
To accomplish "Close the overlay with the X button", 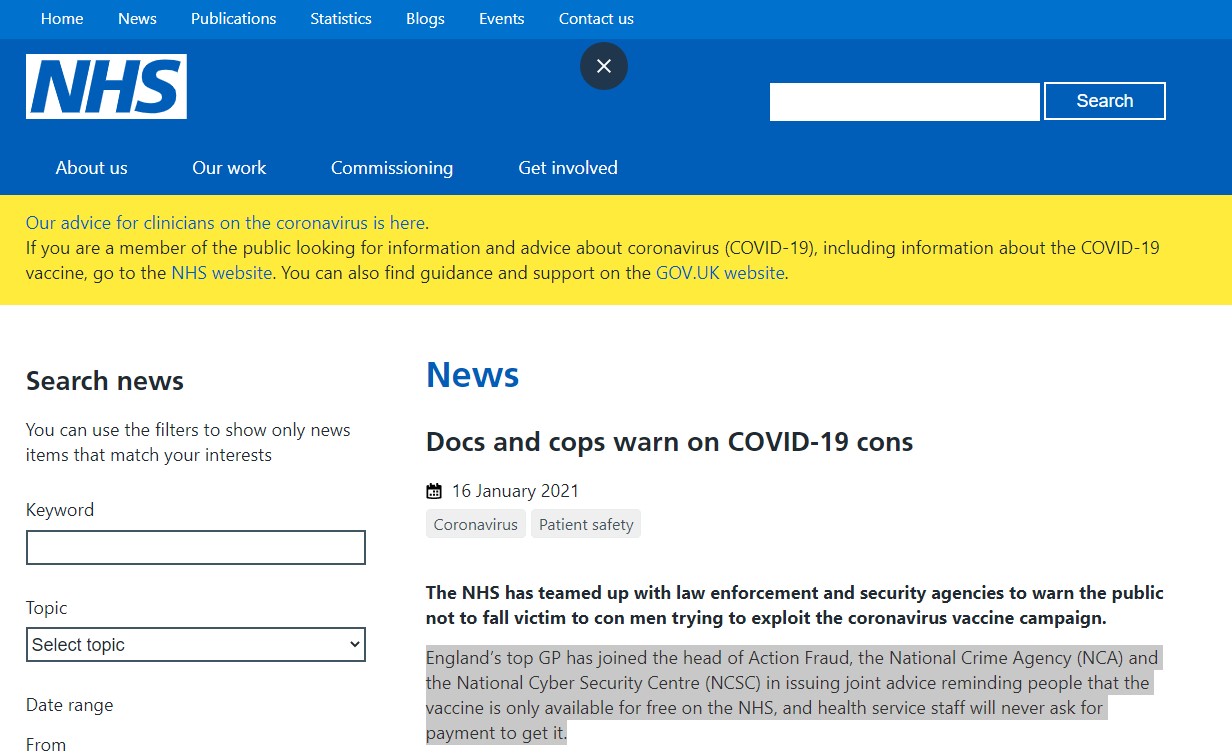I will [x=604, y=66].
